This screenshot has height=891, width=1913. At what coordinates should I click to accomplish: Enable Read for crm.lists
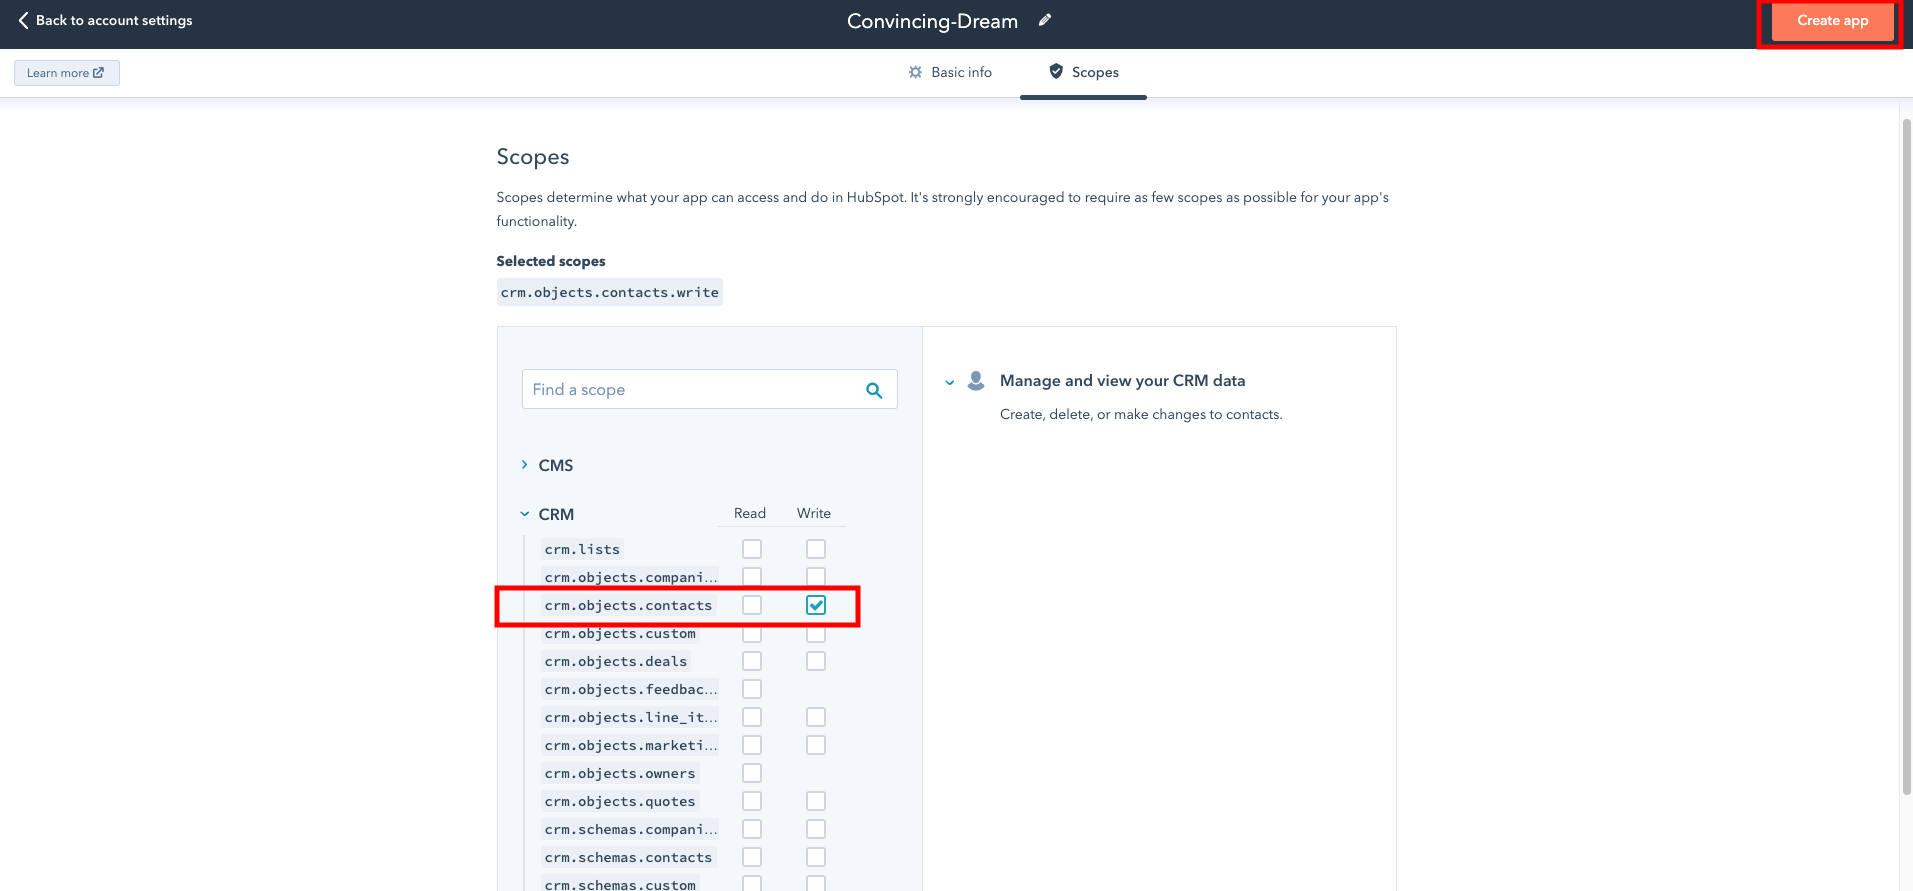(752, 549)
